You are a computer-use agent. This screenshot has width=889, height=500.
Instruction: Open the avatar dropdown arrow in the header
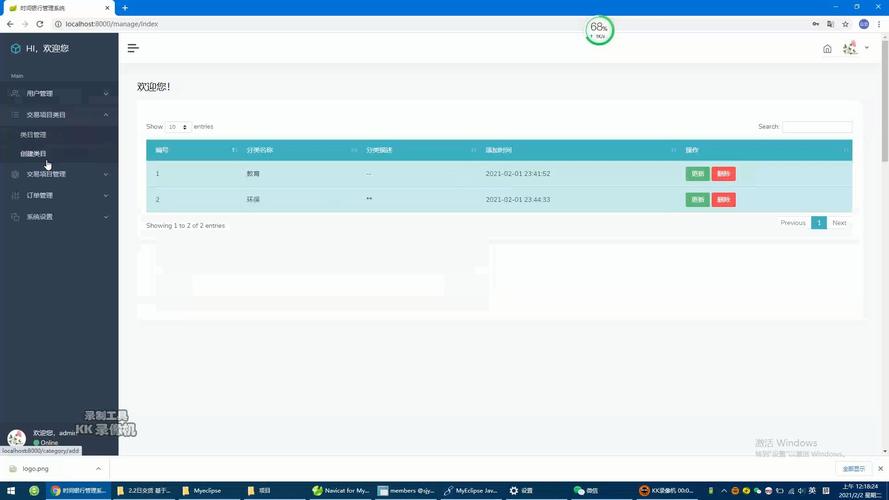point(867,48)
